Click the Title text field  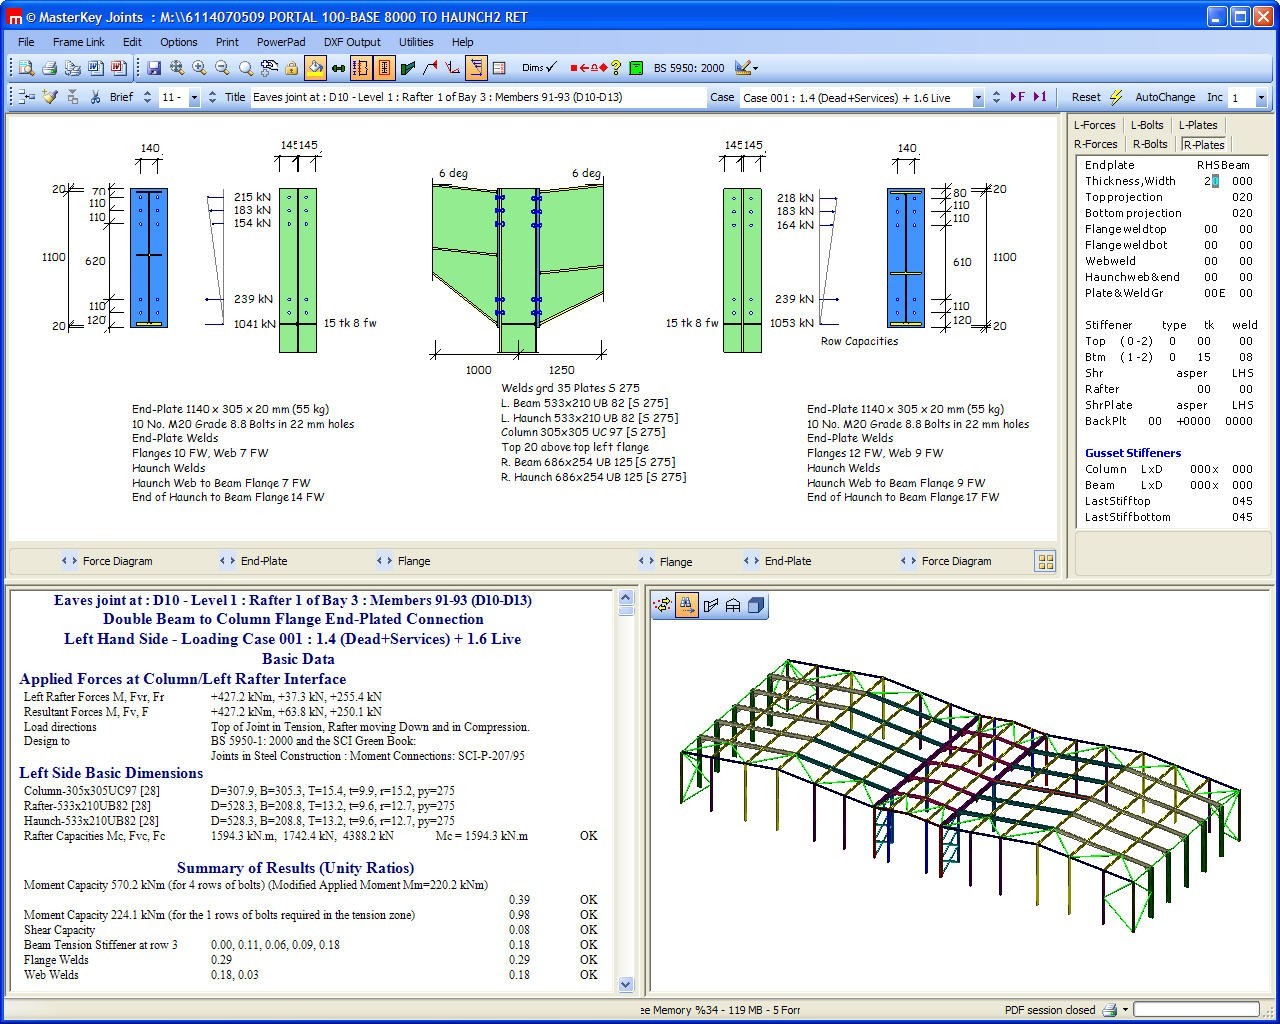[x=477, y=97]
